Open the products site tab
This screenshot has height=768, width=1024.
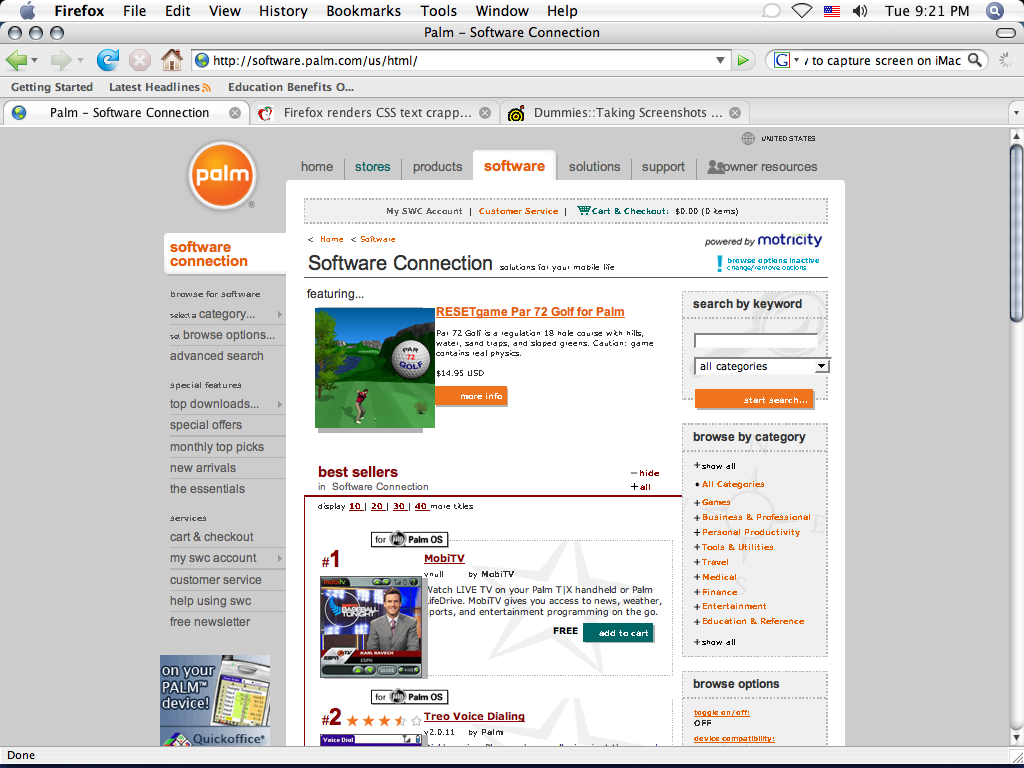point(438,167)
